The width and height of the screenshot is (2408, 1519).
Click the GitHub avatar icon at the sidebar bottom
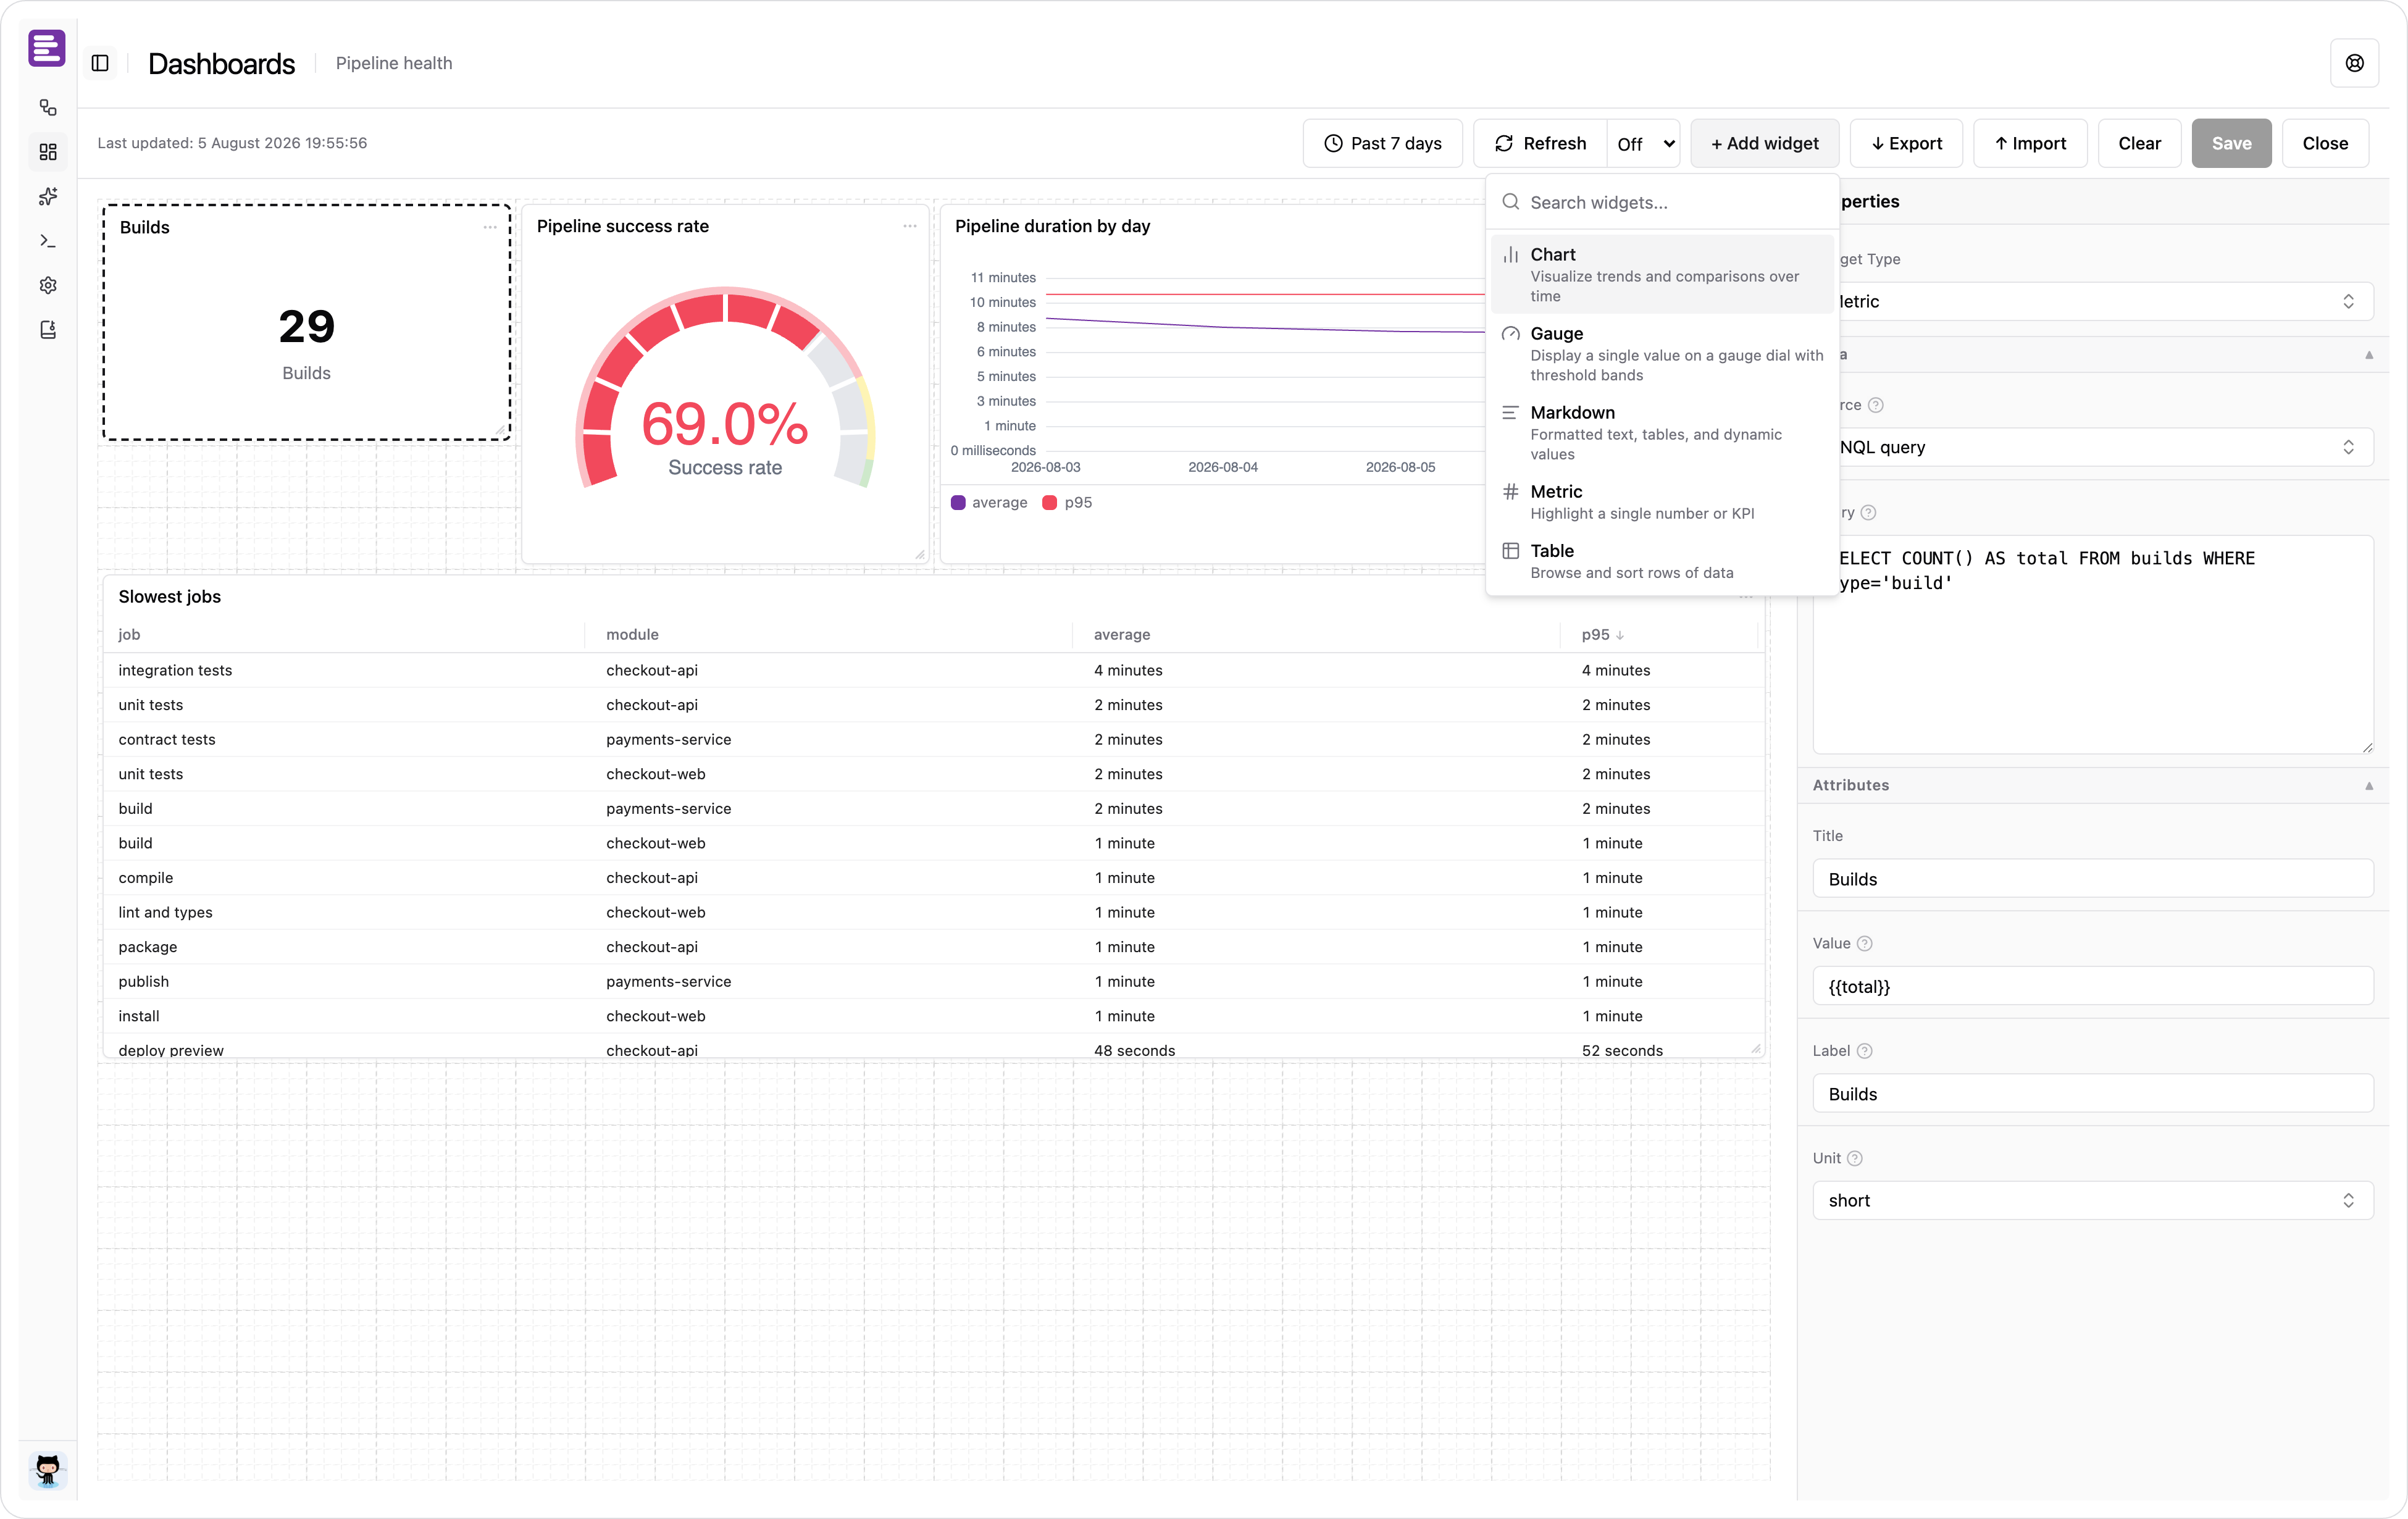pyautogui.click(x=47, y=1470)
